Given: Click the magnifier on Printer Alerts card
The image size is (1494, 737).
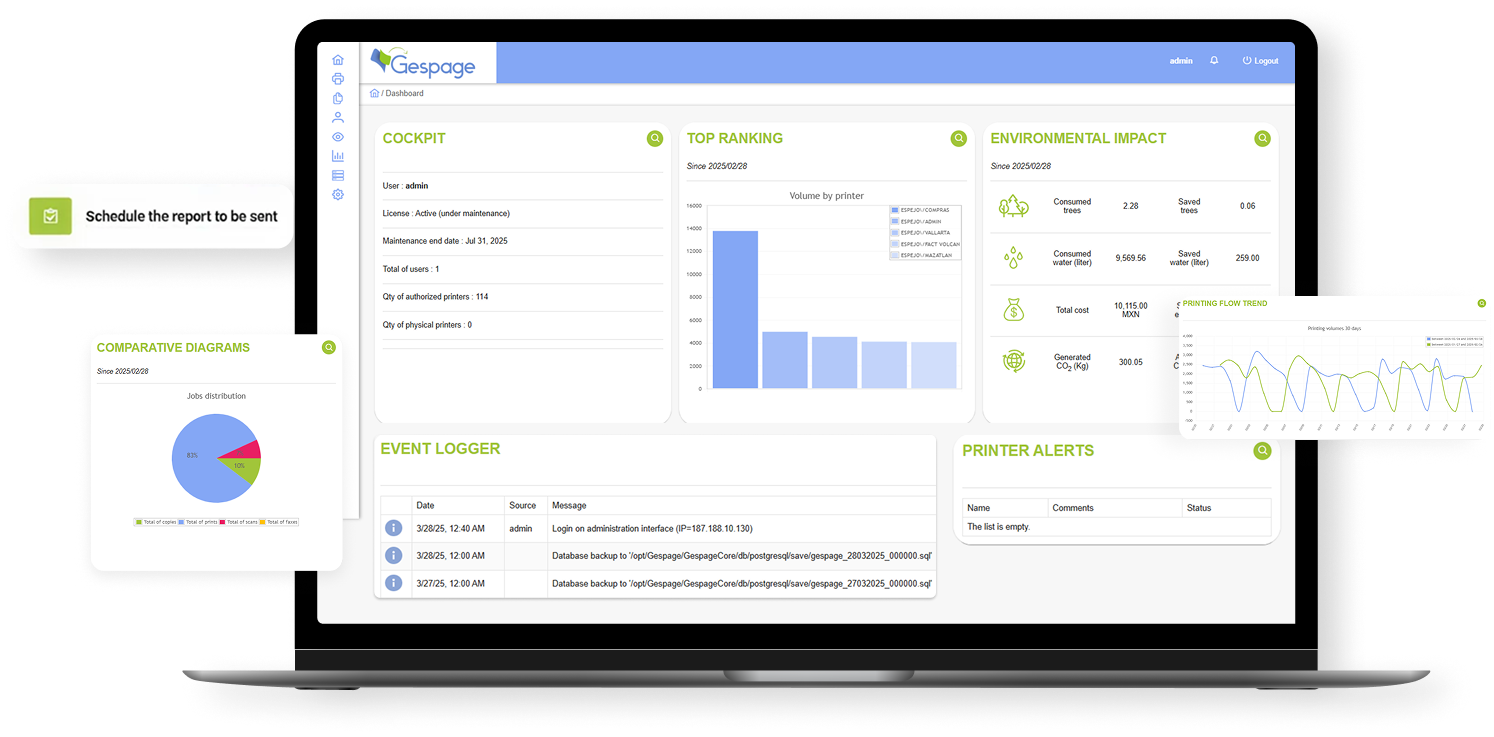Looking at the screenshot, I should pyautogui.click(x=1263, y=451).
